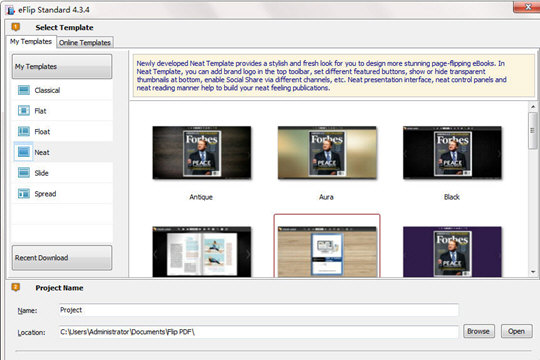Viewport: 540px width, 360px height.
Task: Select the Float template icon
Action: pyautogui.click(x=24, y=132)
